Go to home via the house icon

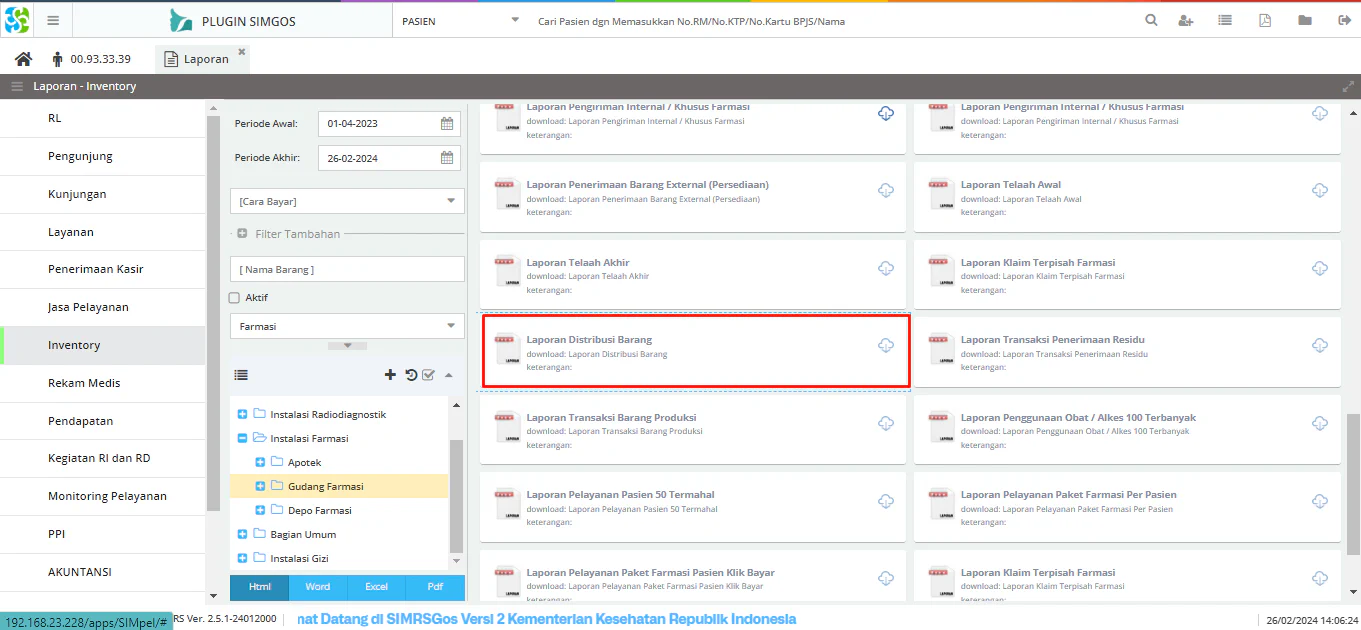23,59
